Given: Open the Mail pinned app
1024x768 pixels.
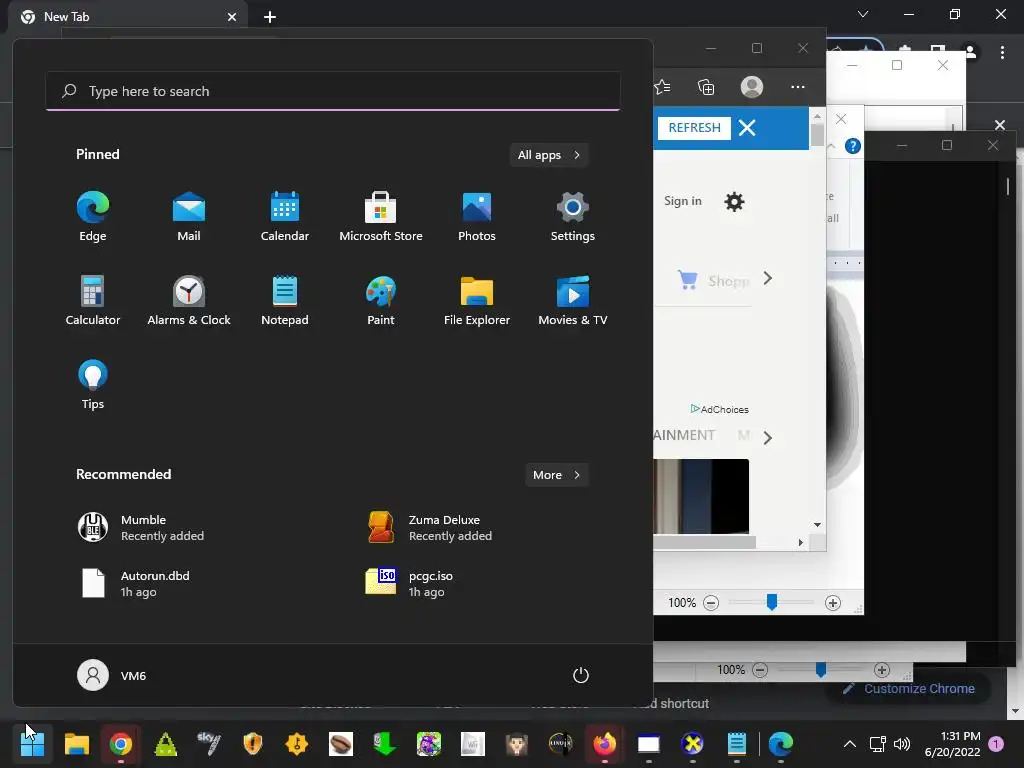Looking at the screenshot, I should coord(189,216).
